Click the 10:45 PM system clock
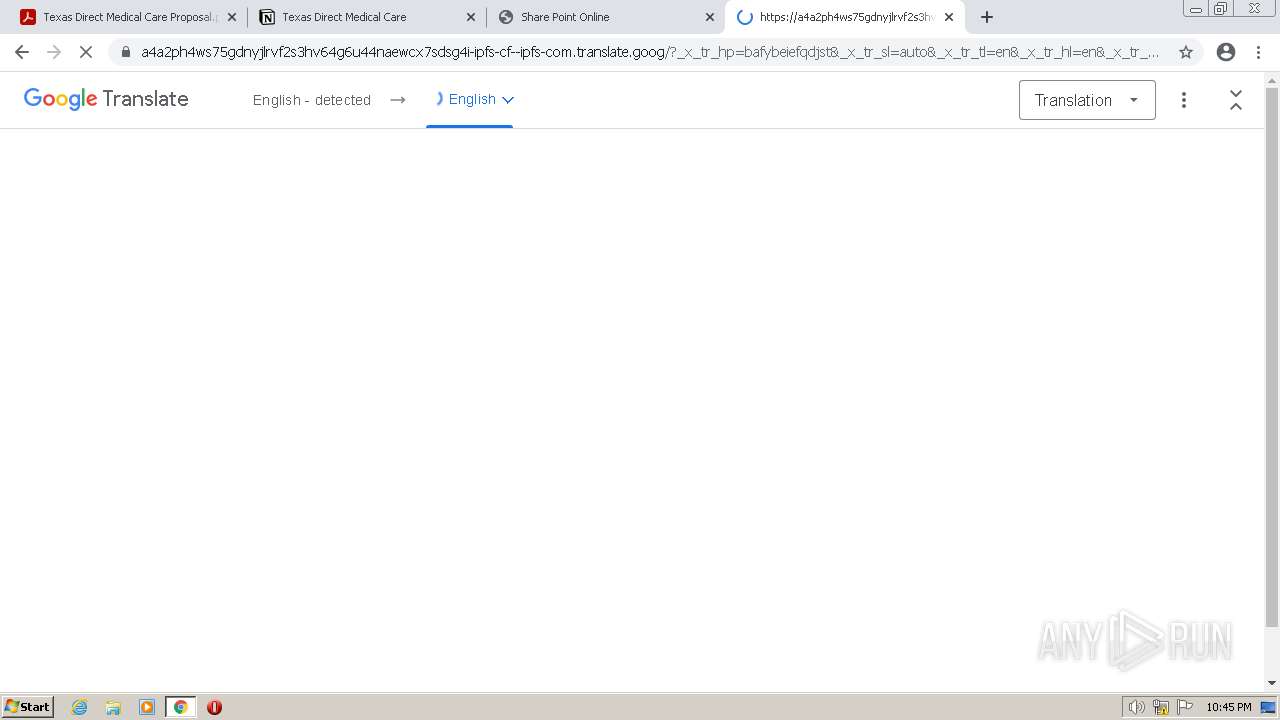The height and width of the screenshot is (720, 1280). pos(1229,707)
